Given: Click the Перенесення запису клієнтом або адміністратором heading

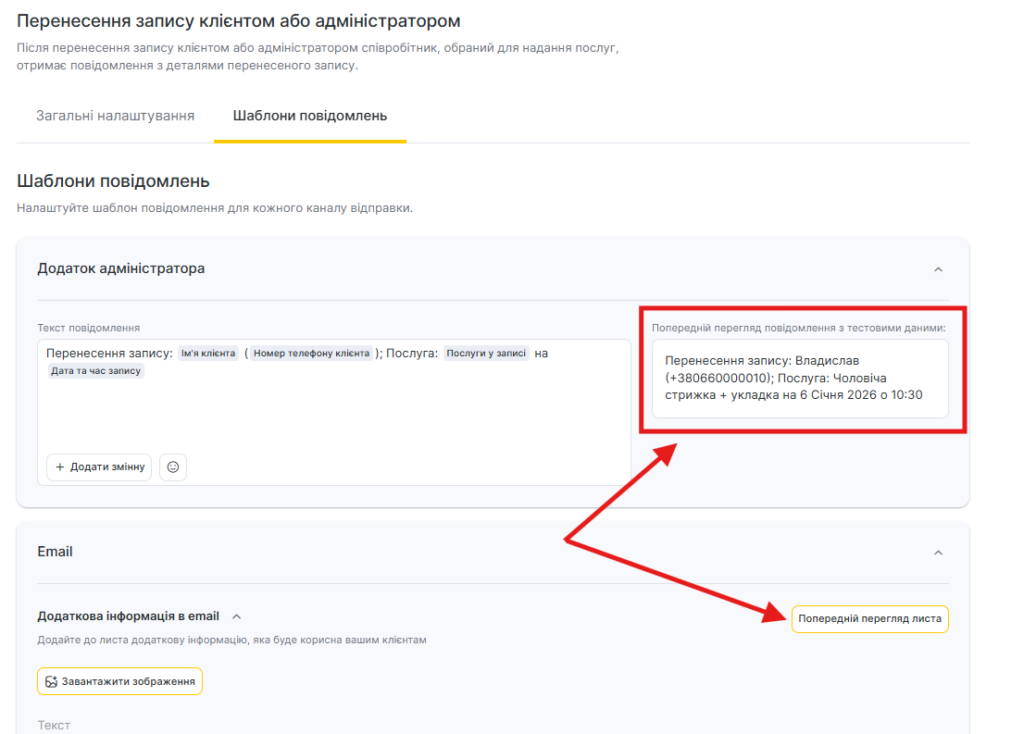Looking at the screenshot, I should pos(238,21).
